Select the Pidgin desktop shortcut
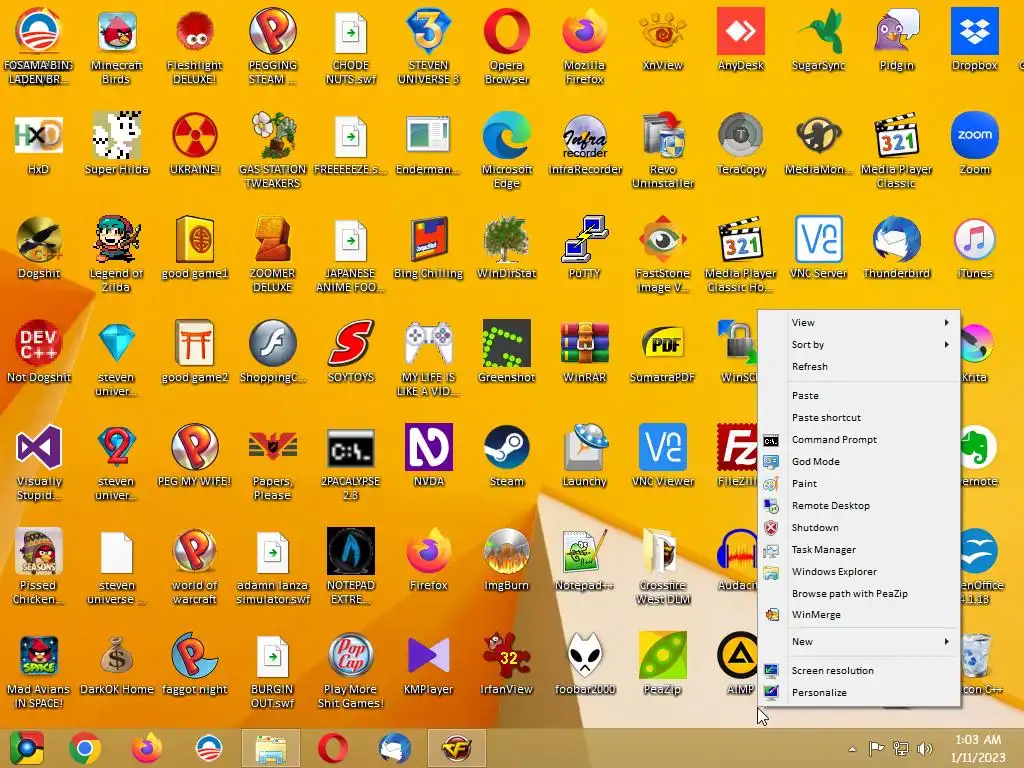Image resolution: width=1024 pixels, height=768 pixels. click(896, 39)
